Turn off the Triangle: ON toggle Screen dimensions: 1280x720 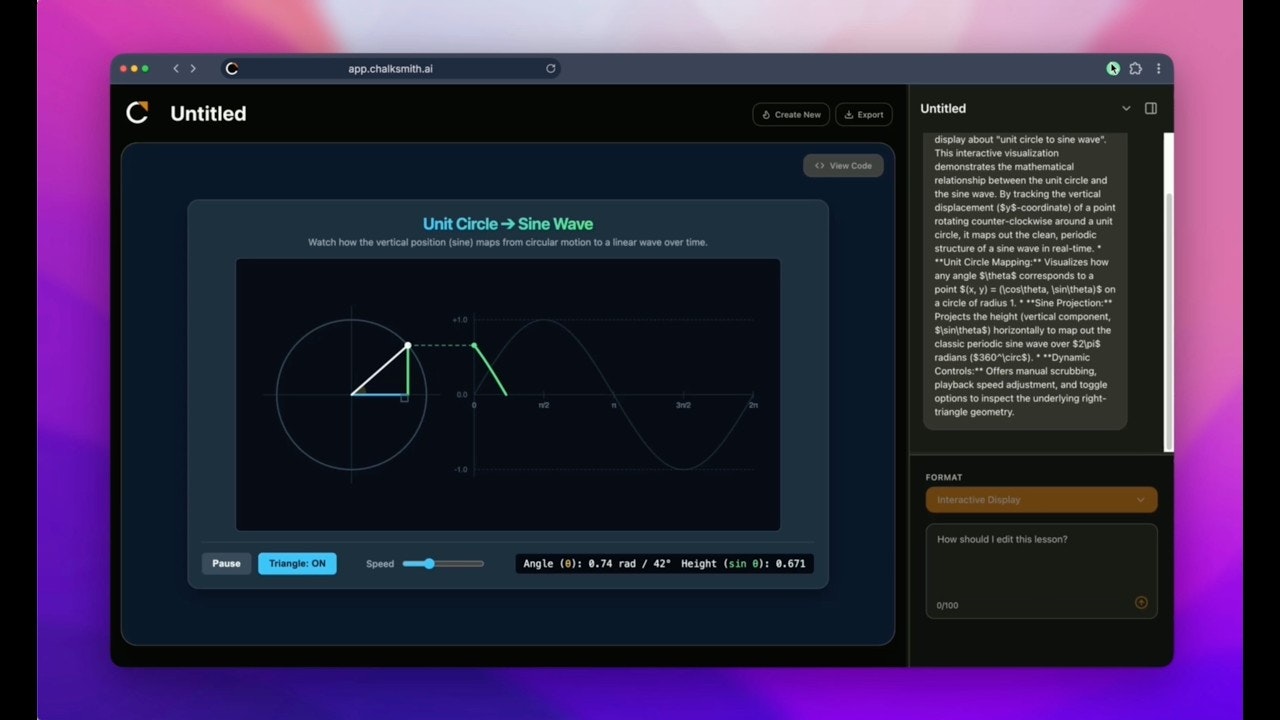pos(297,563)
